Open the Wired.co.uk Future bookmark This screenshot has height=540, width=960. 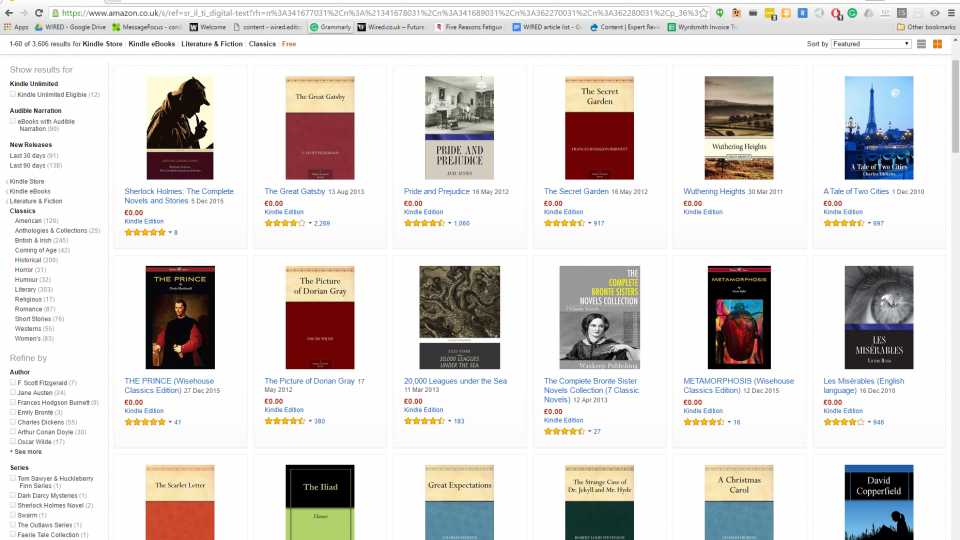(391, 27)
